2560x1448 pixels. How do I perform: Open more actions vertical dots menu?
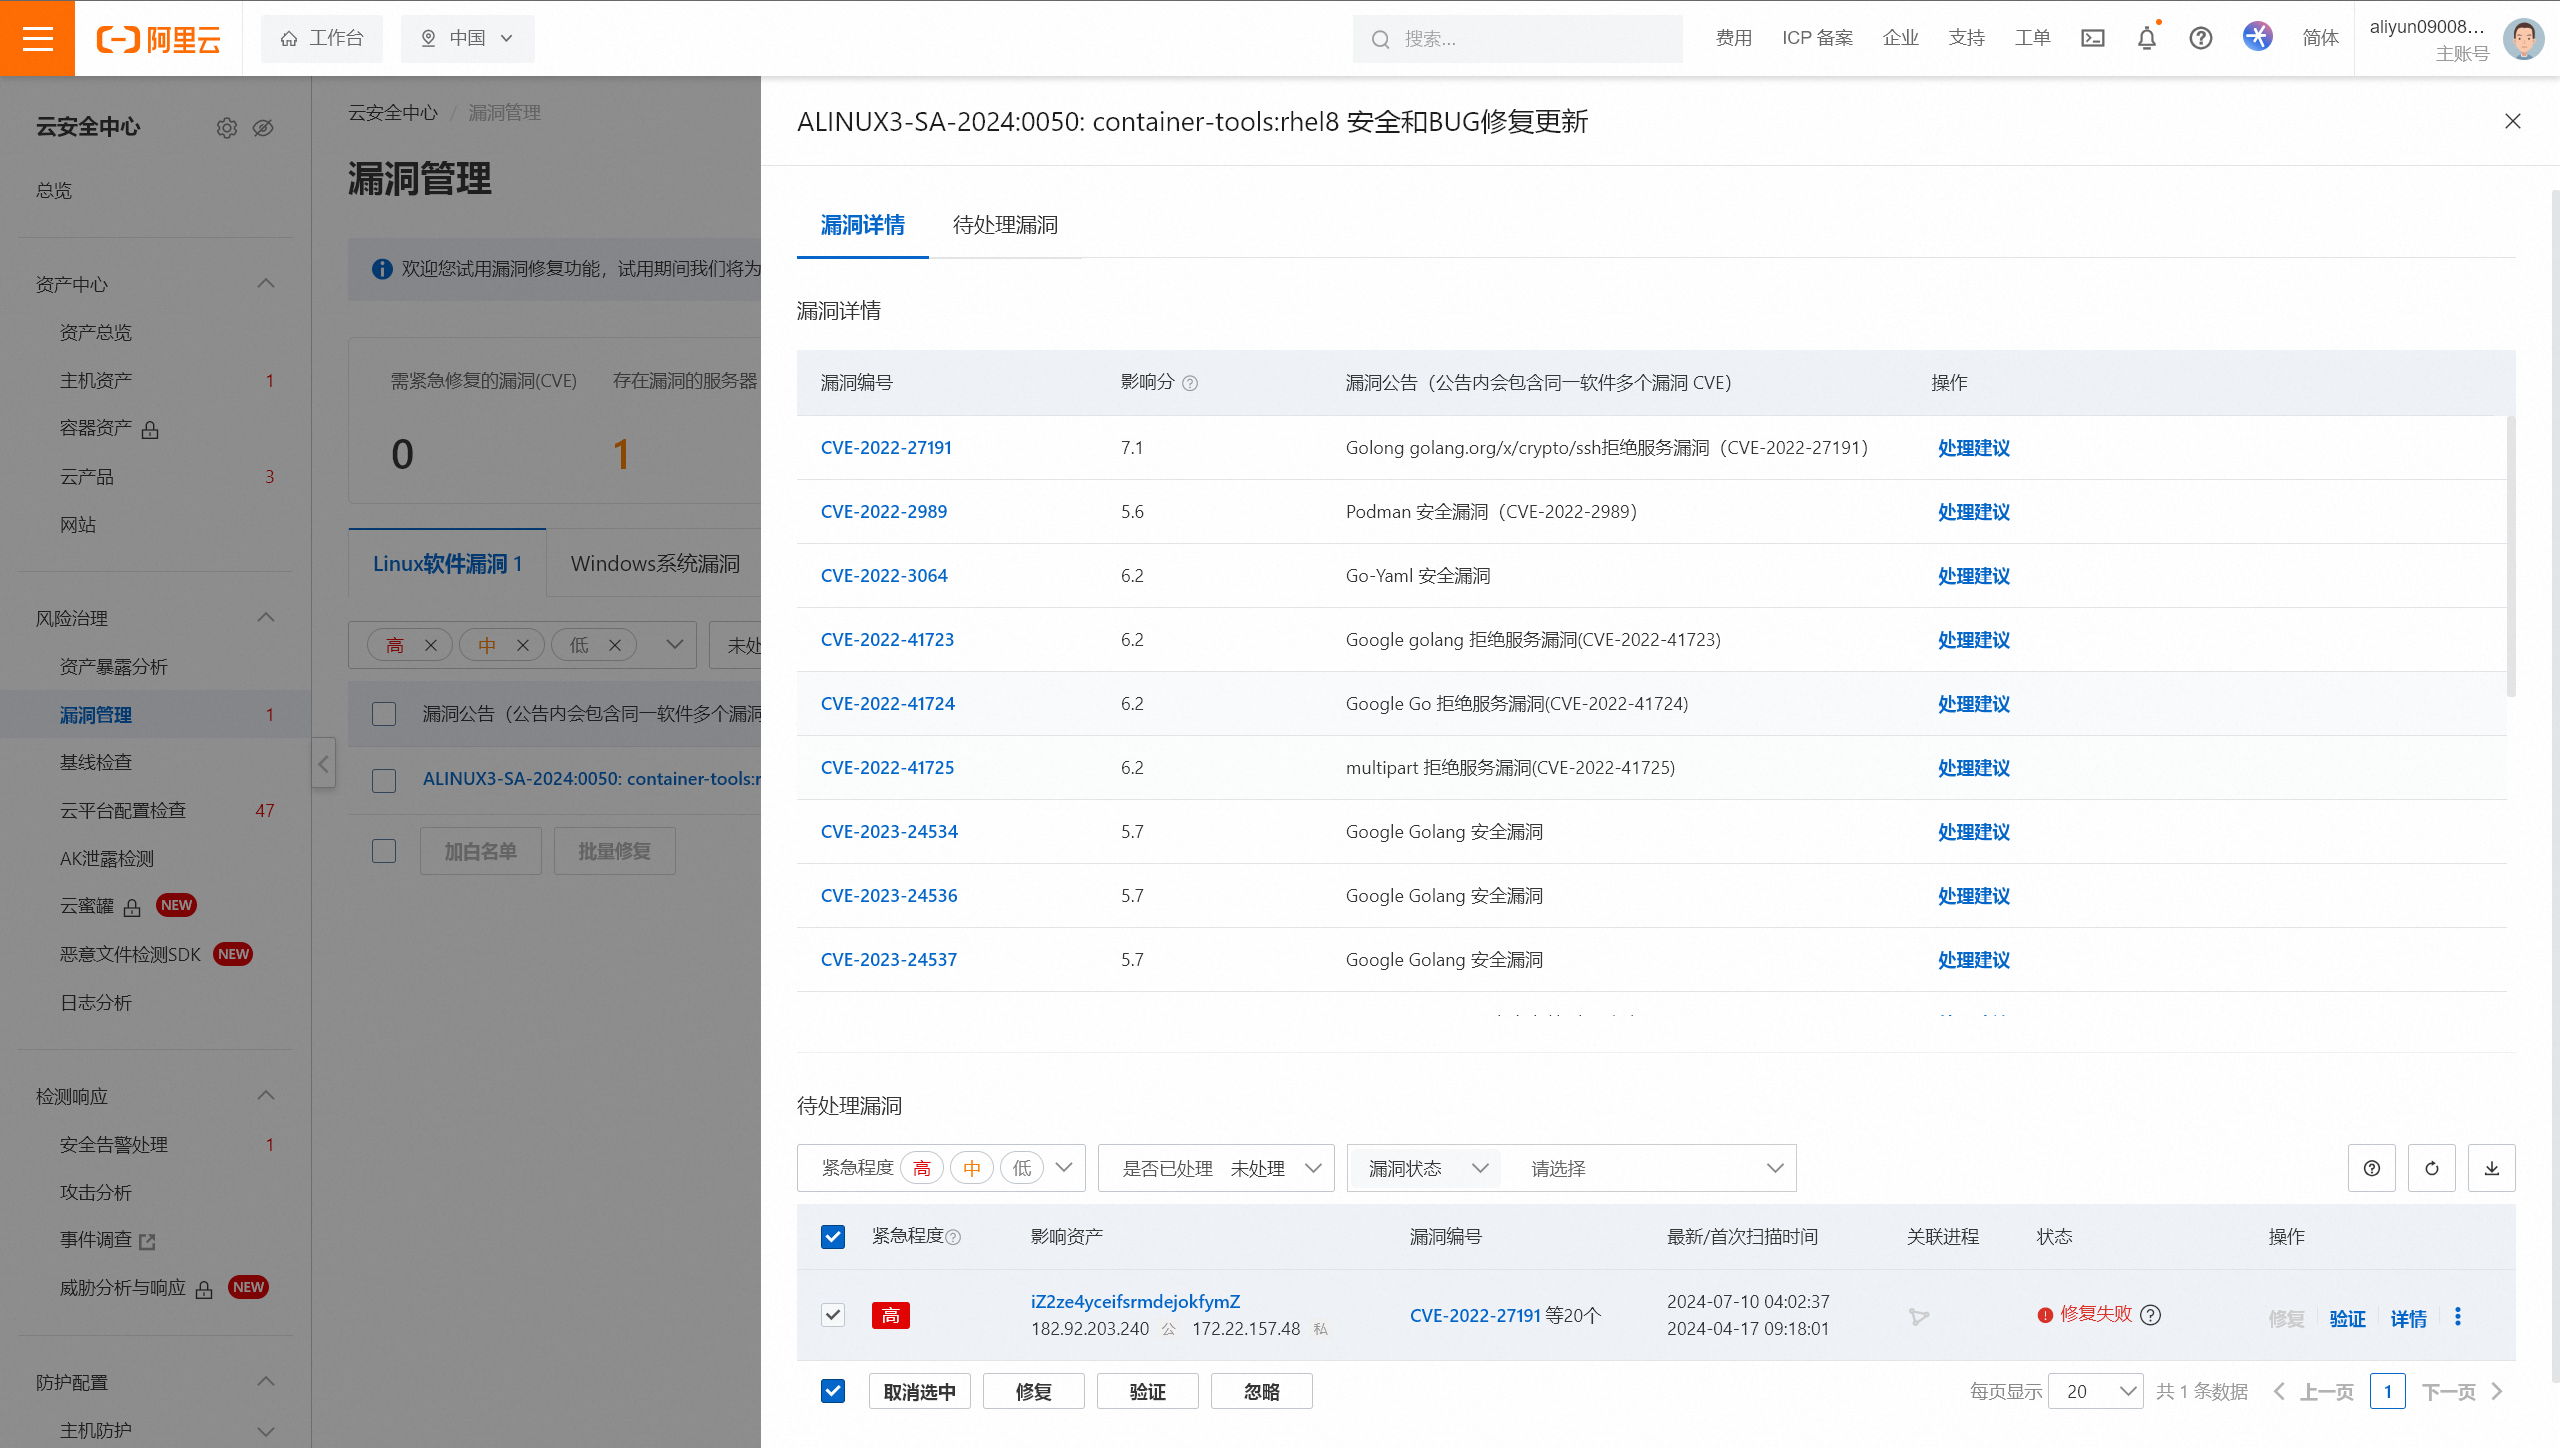click(2458, 1317)
